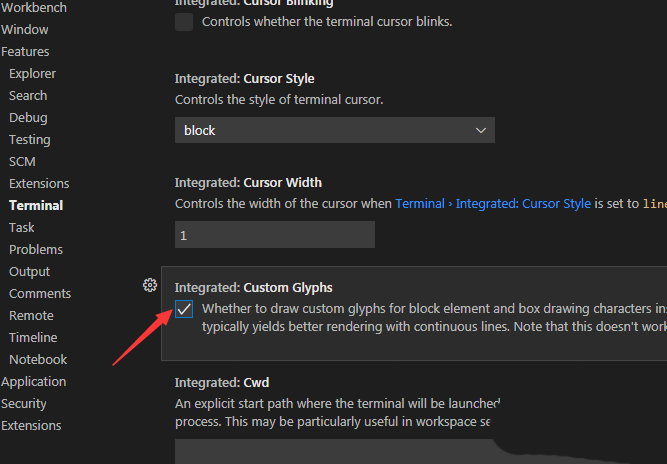Open Problems settings in sidebar
The image size is (667, 464).
pos(36,250)
